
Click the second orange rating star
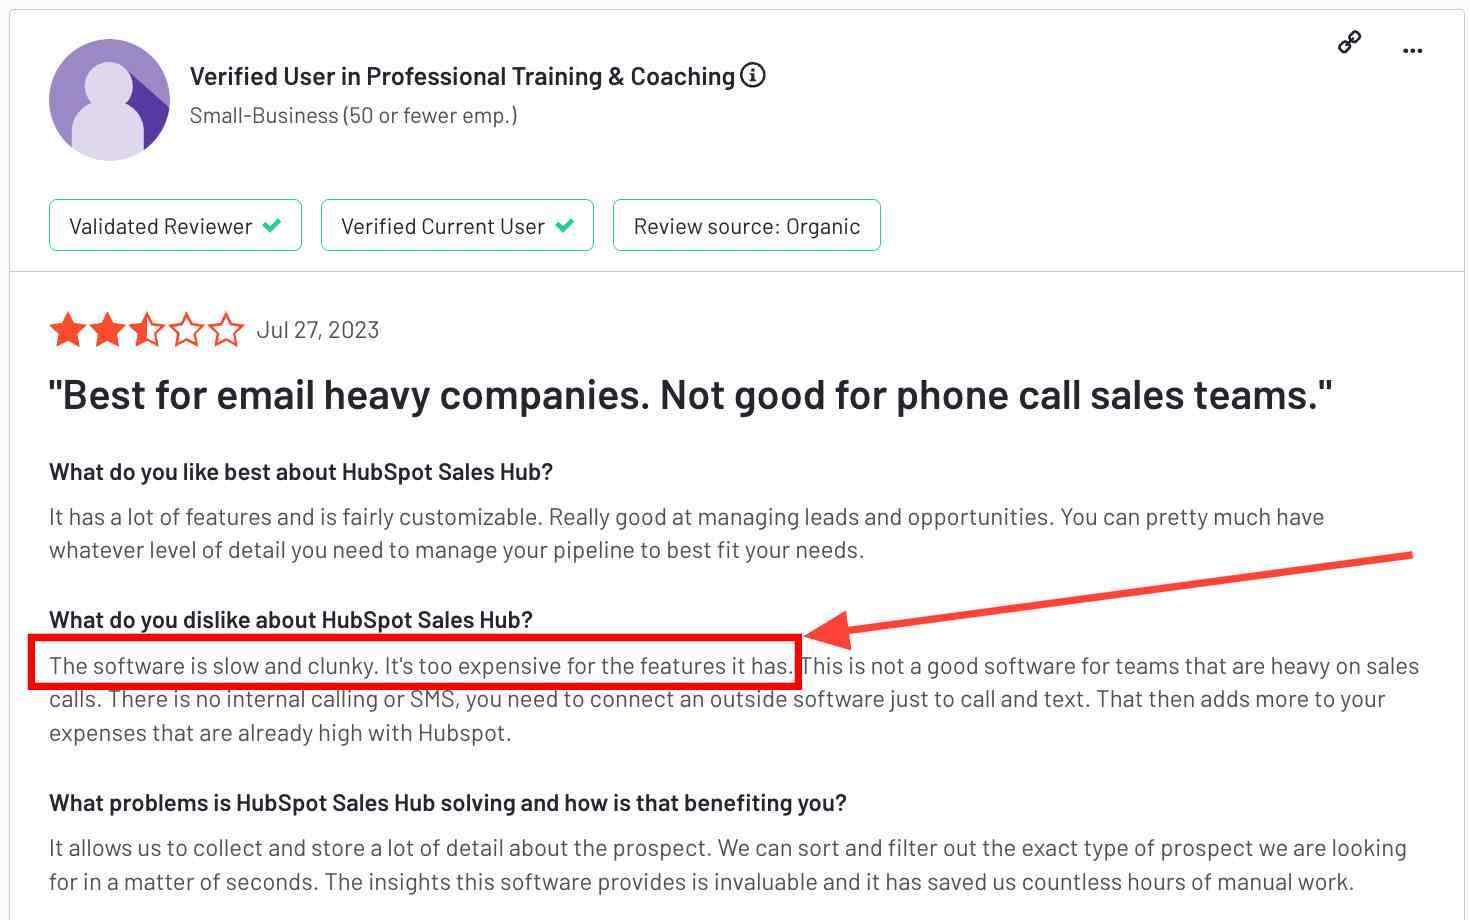pyautogui.click(x=107, y=329)
